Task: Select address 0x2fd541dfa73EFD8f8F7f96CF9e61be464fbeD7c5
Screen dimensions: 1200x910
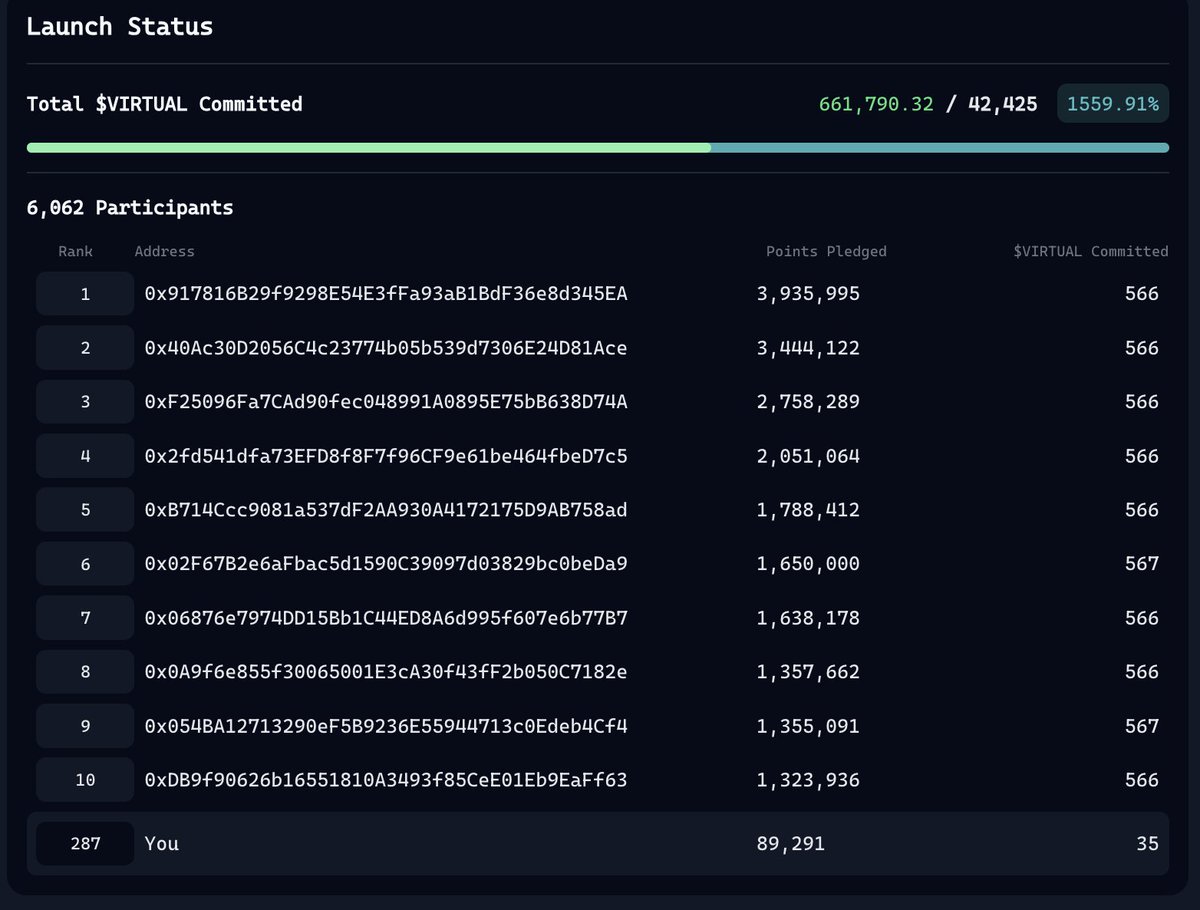Action: (386, 456)
